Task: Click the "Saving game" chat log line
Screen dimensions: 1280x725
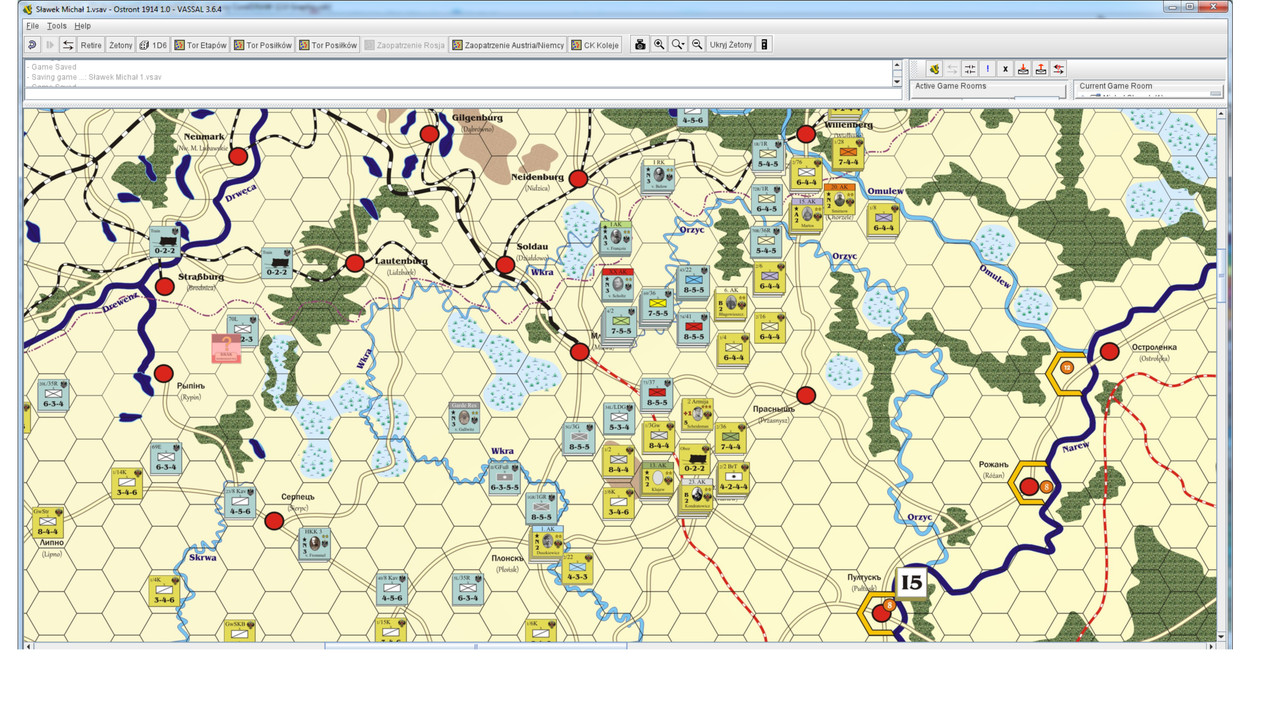Action: (x=95, y=77)
